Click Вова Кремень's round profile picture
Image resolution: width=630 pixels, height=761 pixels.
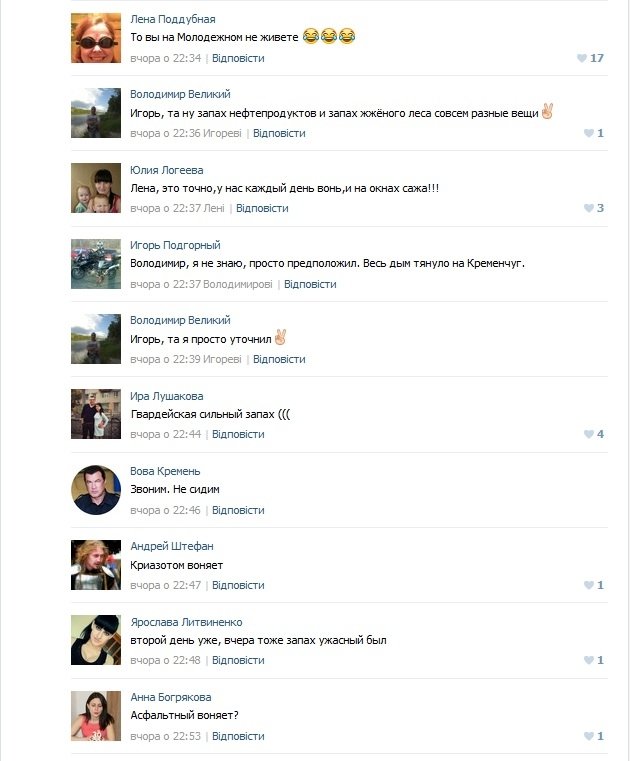click(x=96, y=490)
